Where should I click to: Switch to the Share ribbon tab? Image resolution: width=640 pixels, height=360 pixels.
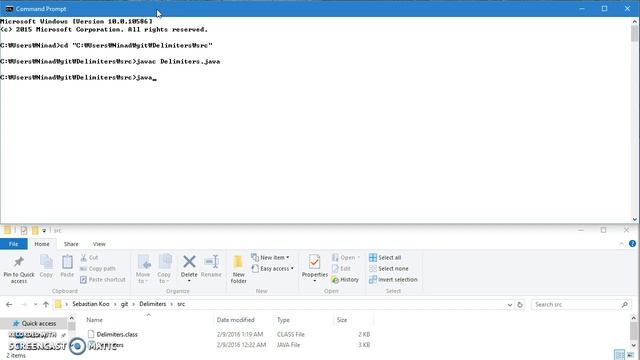coord(71,244)
